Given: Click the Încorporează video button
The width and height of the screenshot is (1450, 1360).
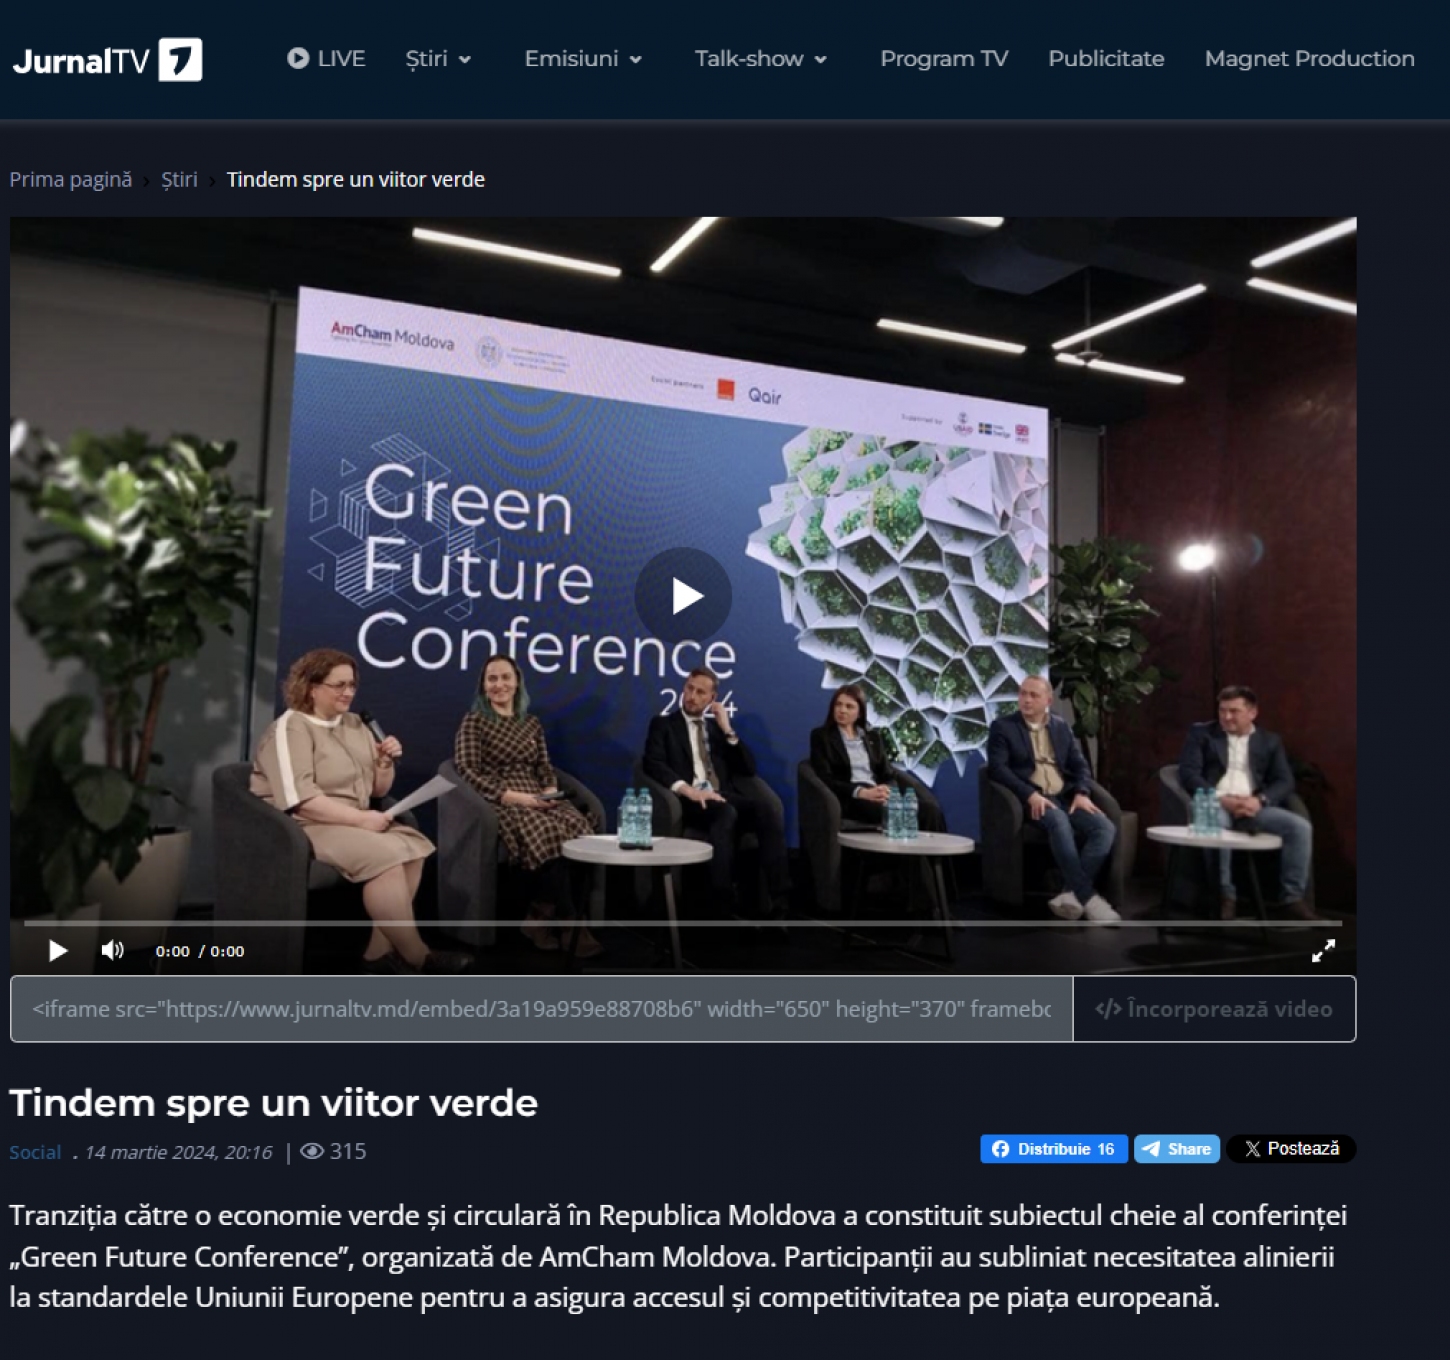Looking at the screenshot, I should pyautogui.click(x=1214, y=1009).
